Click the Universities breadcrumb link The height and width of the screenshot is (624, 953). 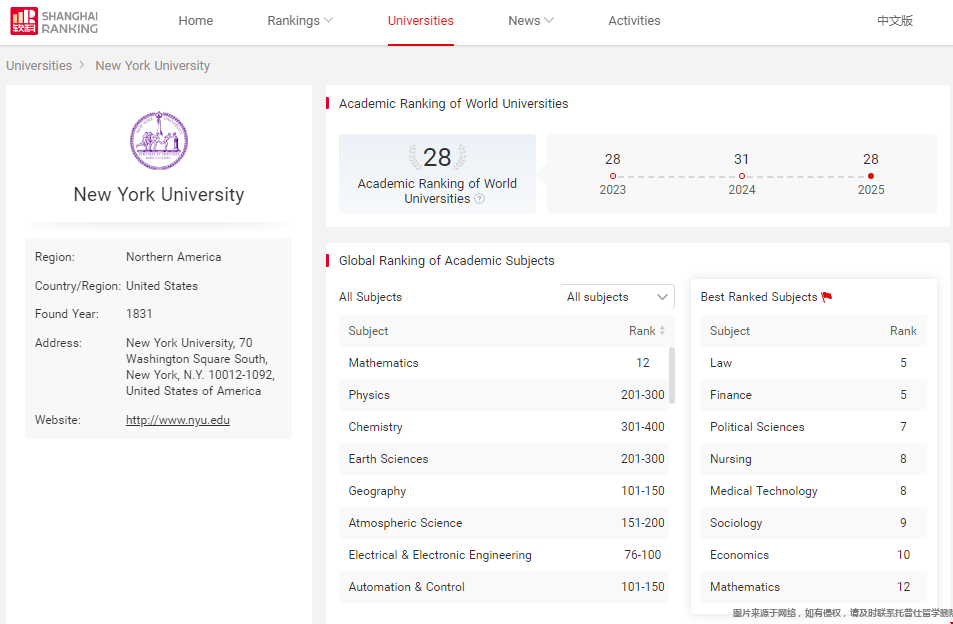[39, 65]
